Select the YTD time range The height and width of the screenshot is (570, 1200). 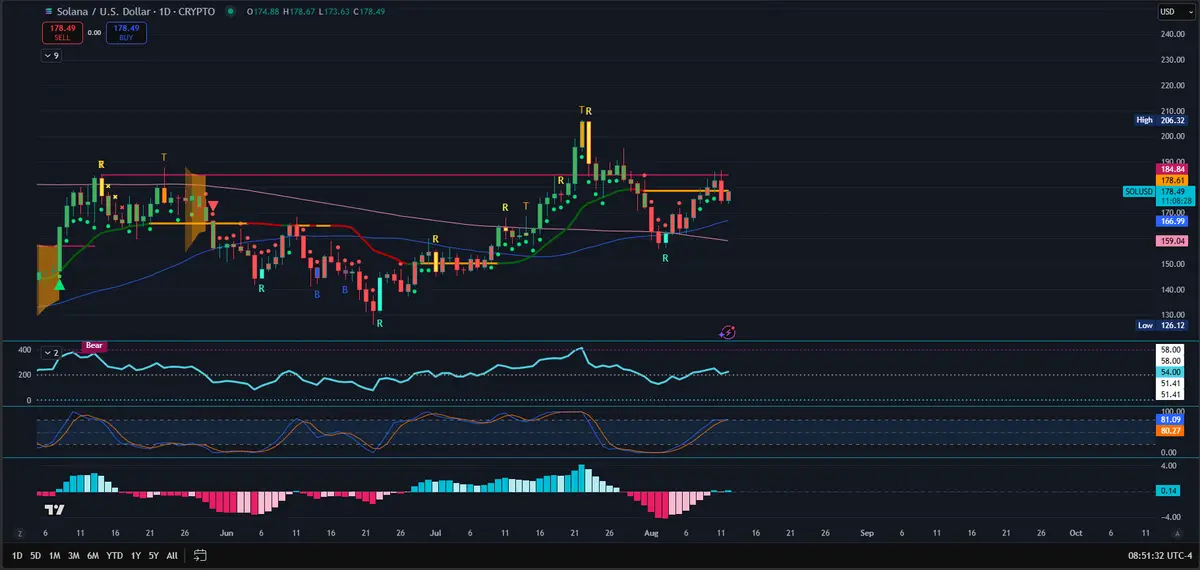point(114,554)
